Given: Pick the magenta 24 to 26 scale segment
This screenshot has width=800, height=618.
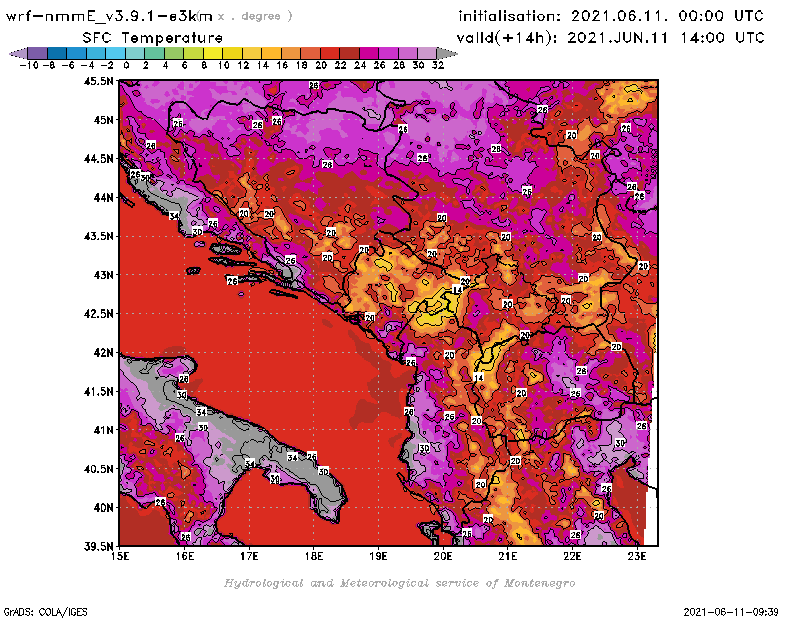Looking at the screenshot, I should (369, 53).
